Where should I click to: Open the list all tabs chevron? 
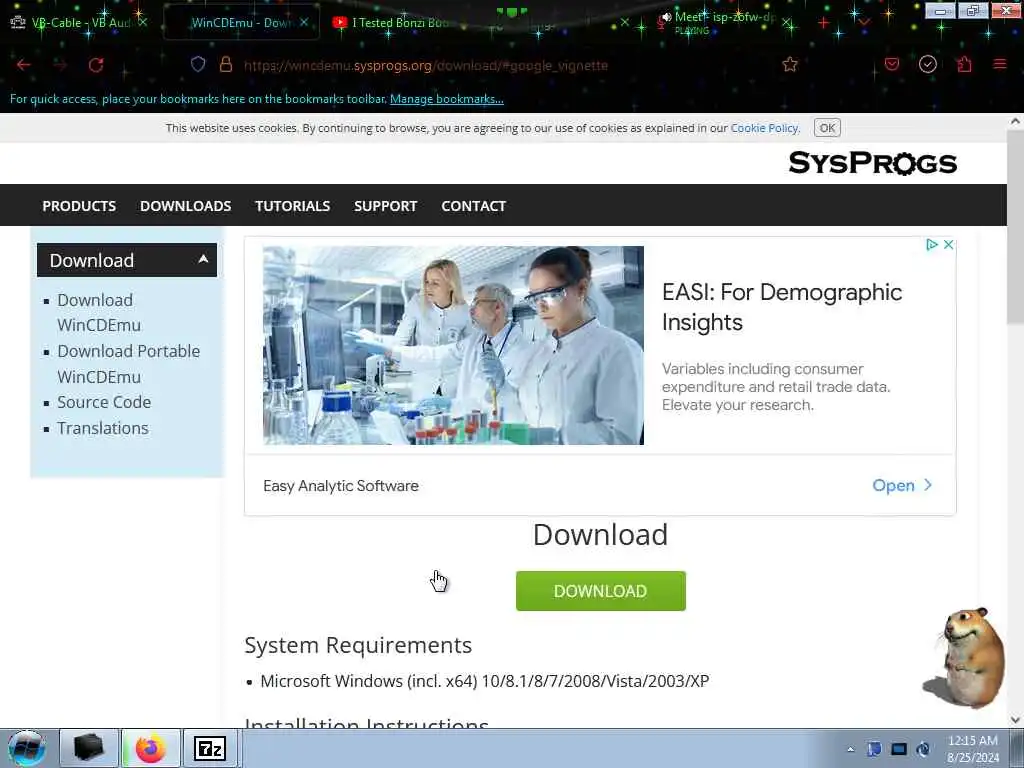tap(864, 23)
